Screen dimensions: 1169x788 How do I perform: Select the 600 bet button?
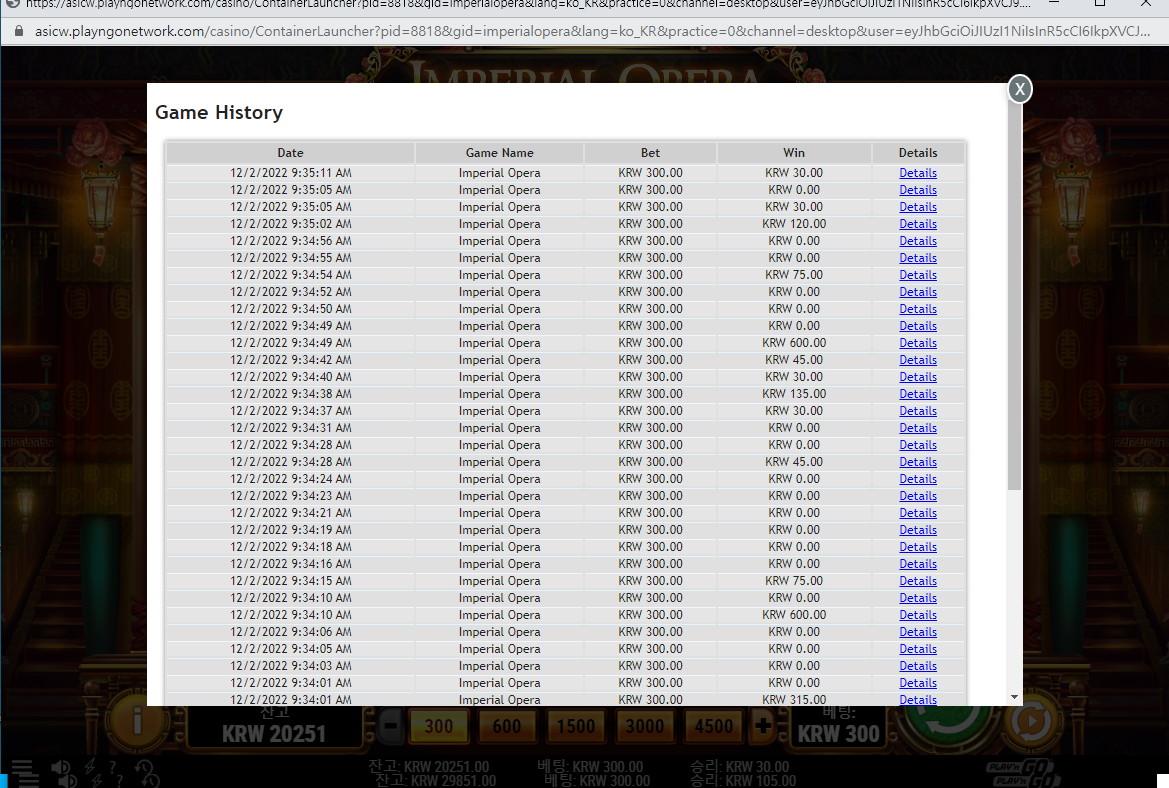pyautogui.click(x=507, y=726)
